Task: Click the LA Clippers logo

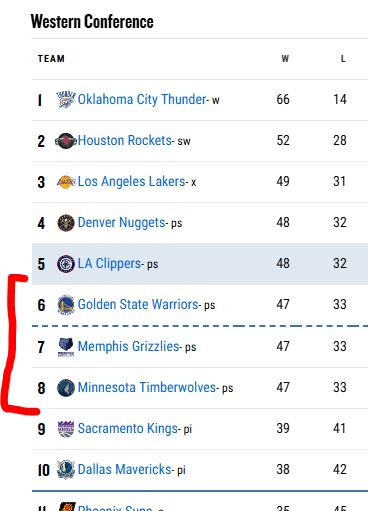Action: coord(66,264)
